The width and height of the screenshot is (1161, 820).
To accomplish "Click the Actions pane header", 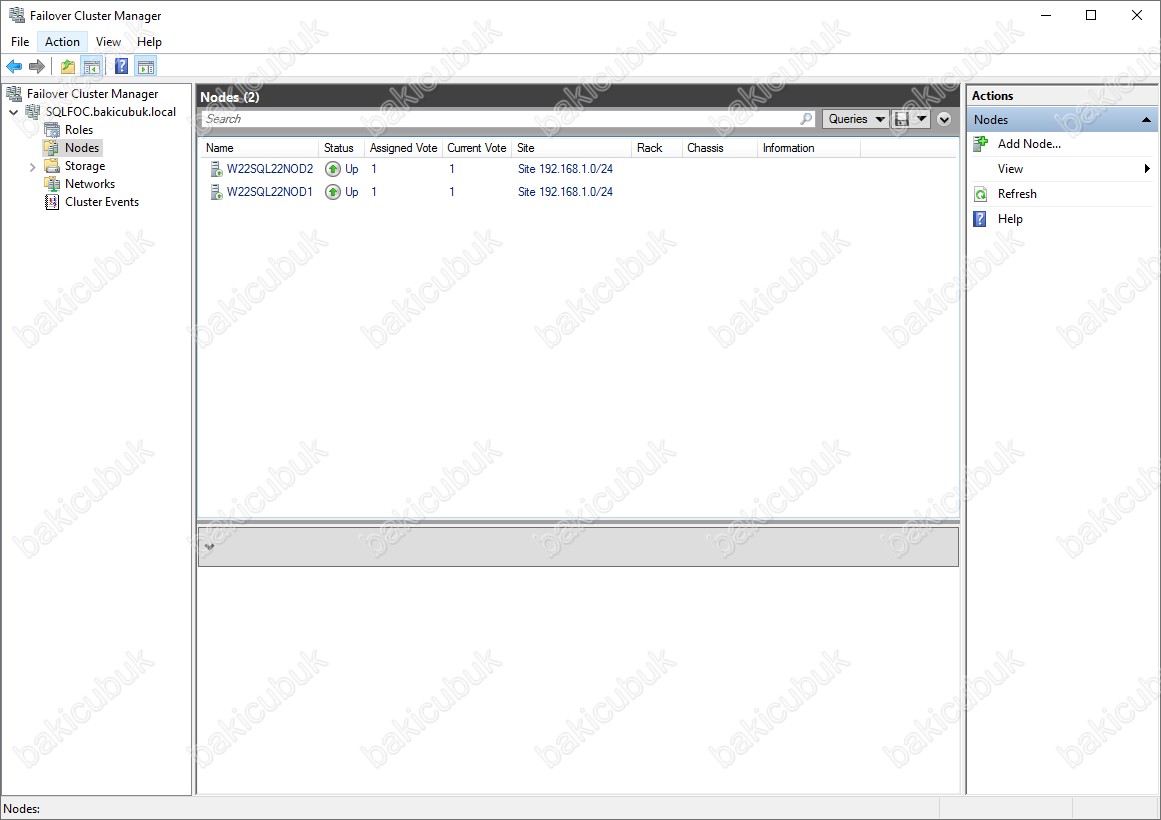I will (x=1063, y=96).
